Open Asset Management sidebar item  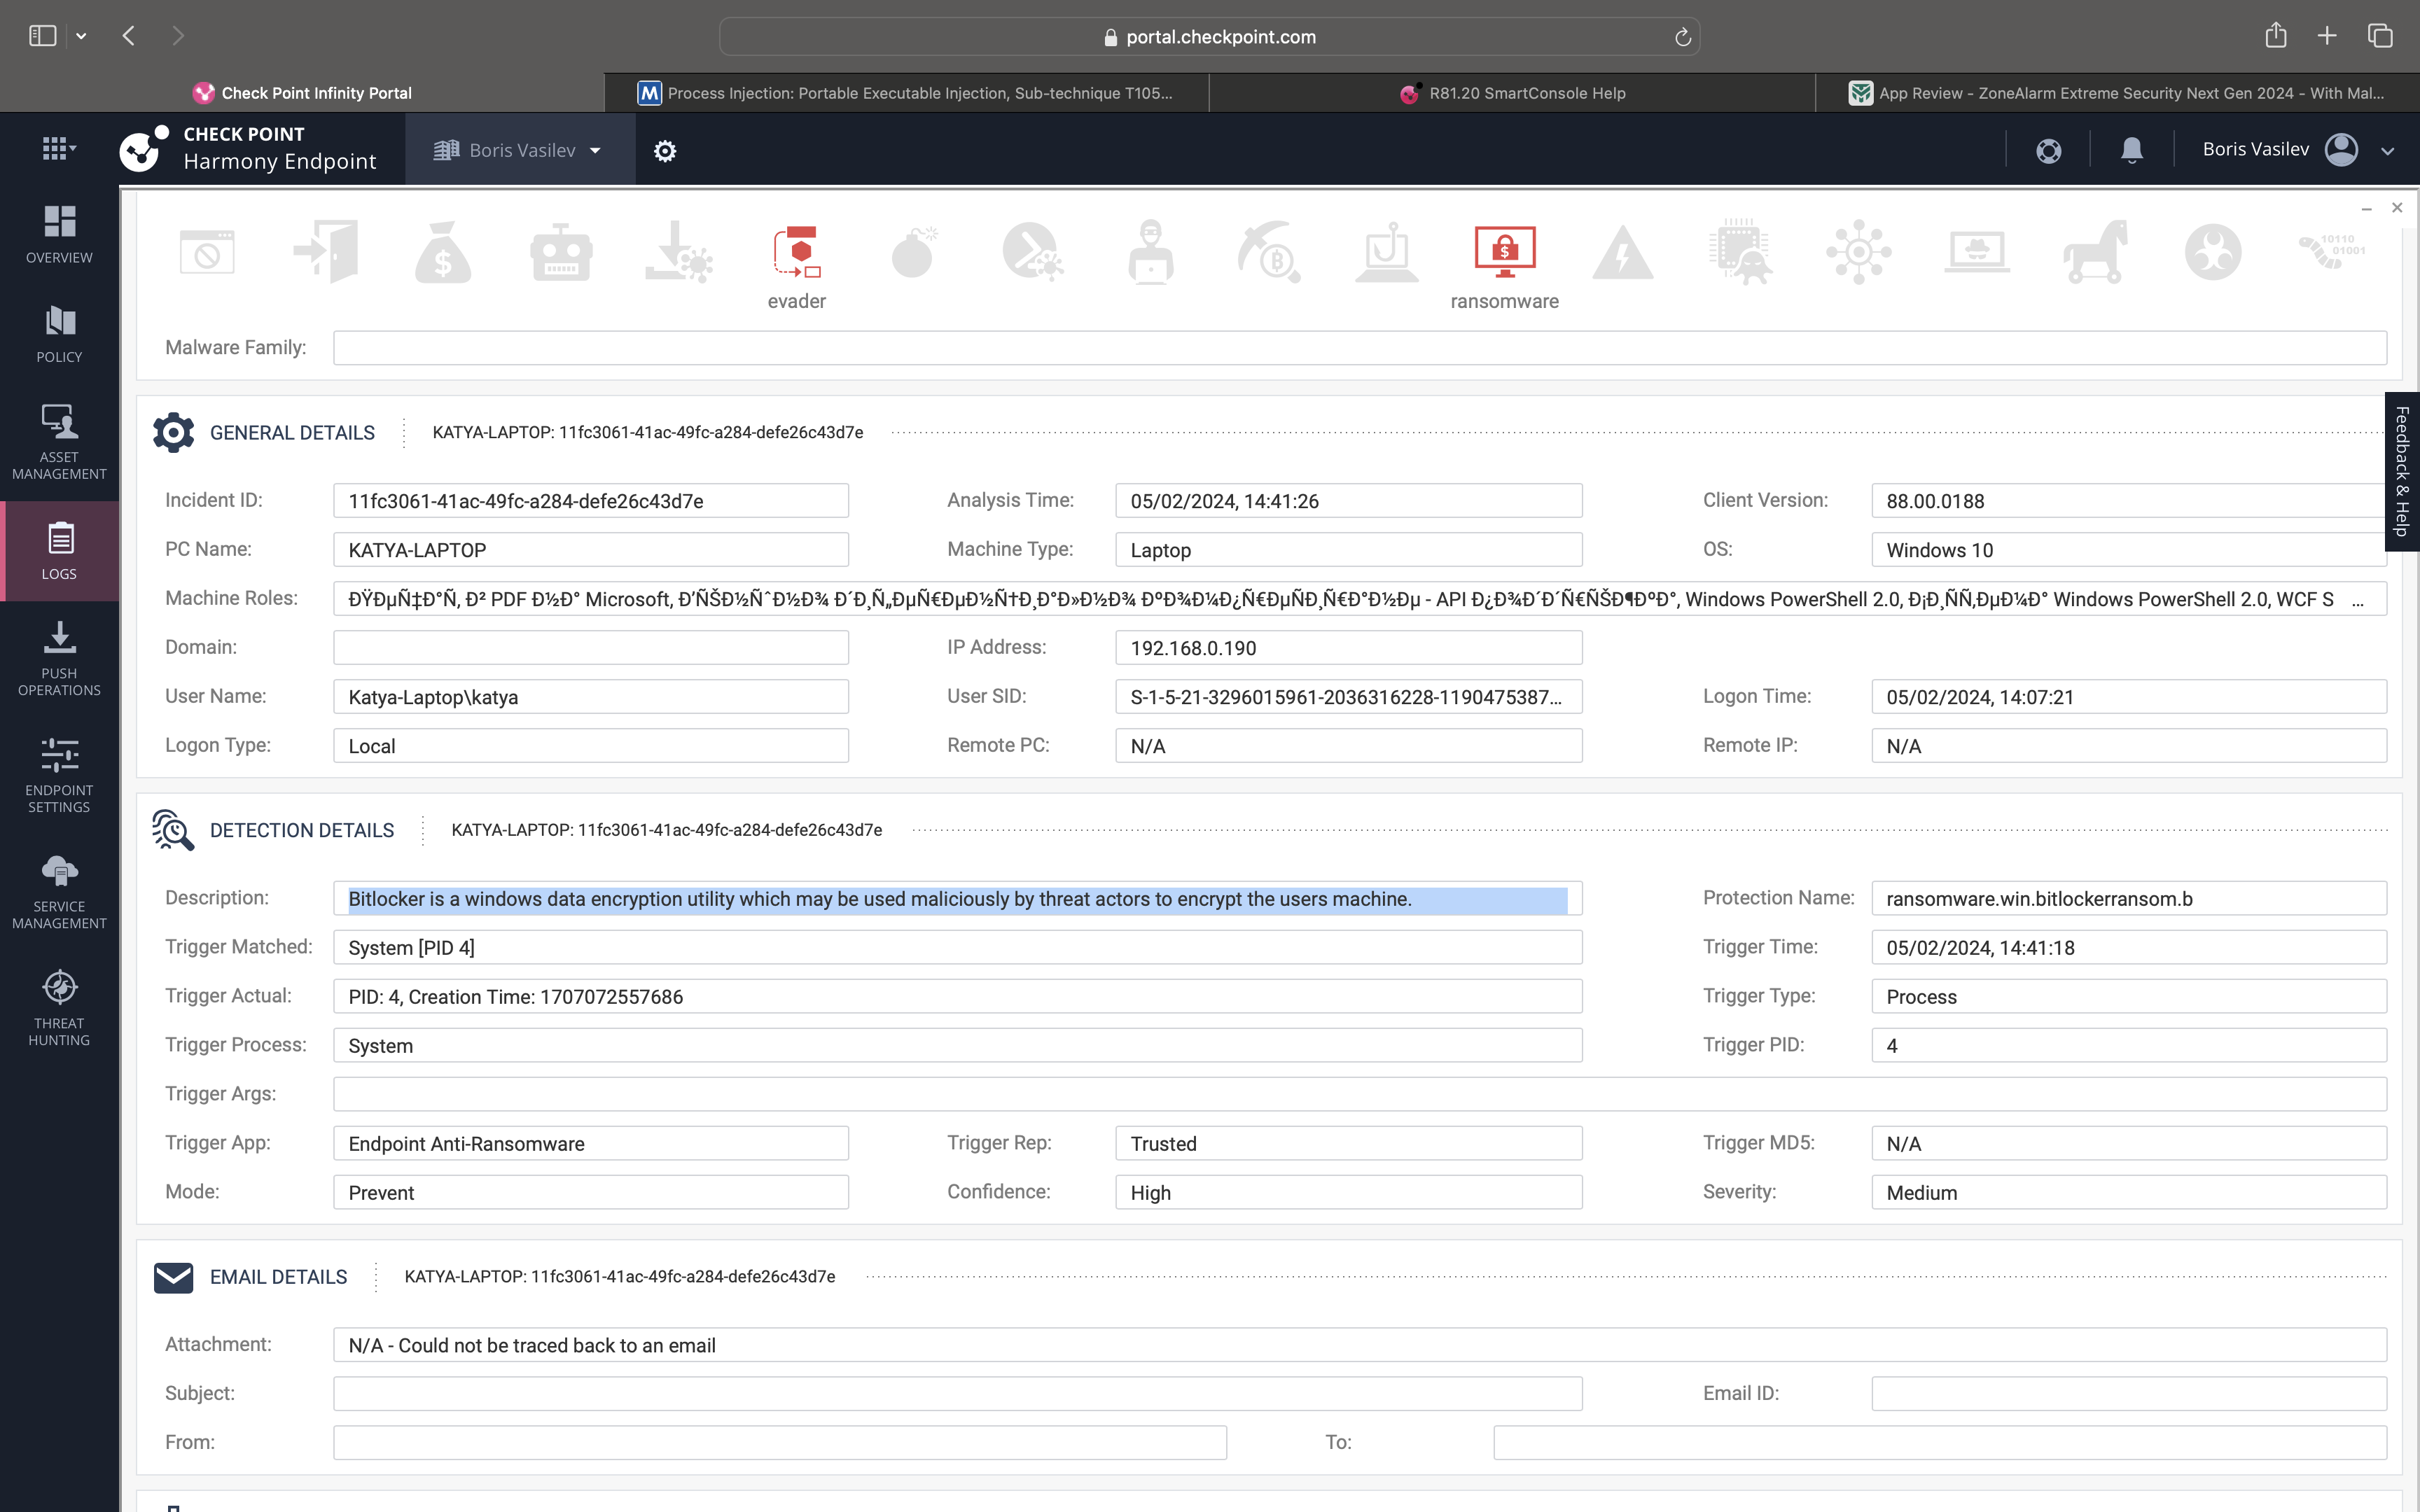[59, 443]
